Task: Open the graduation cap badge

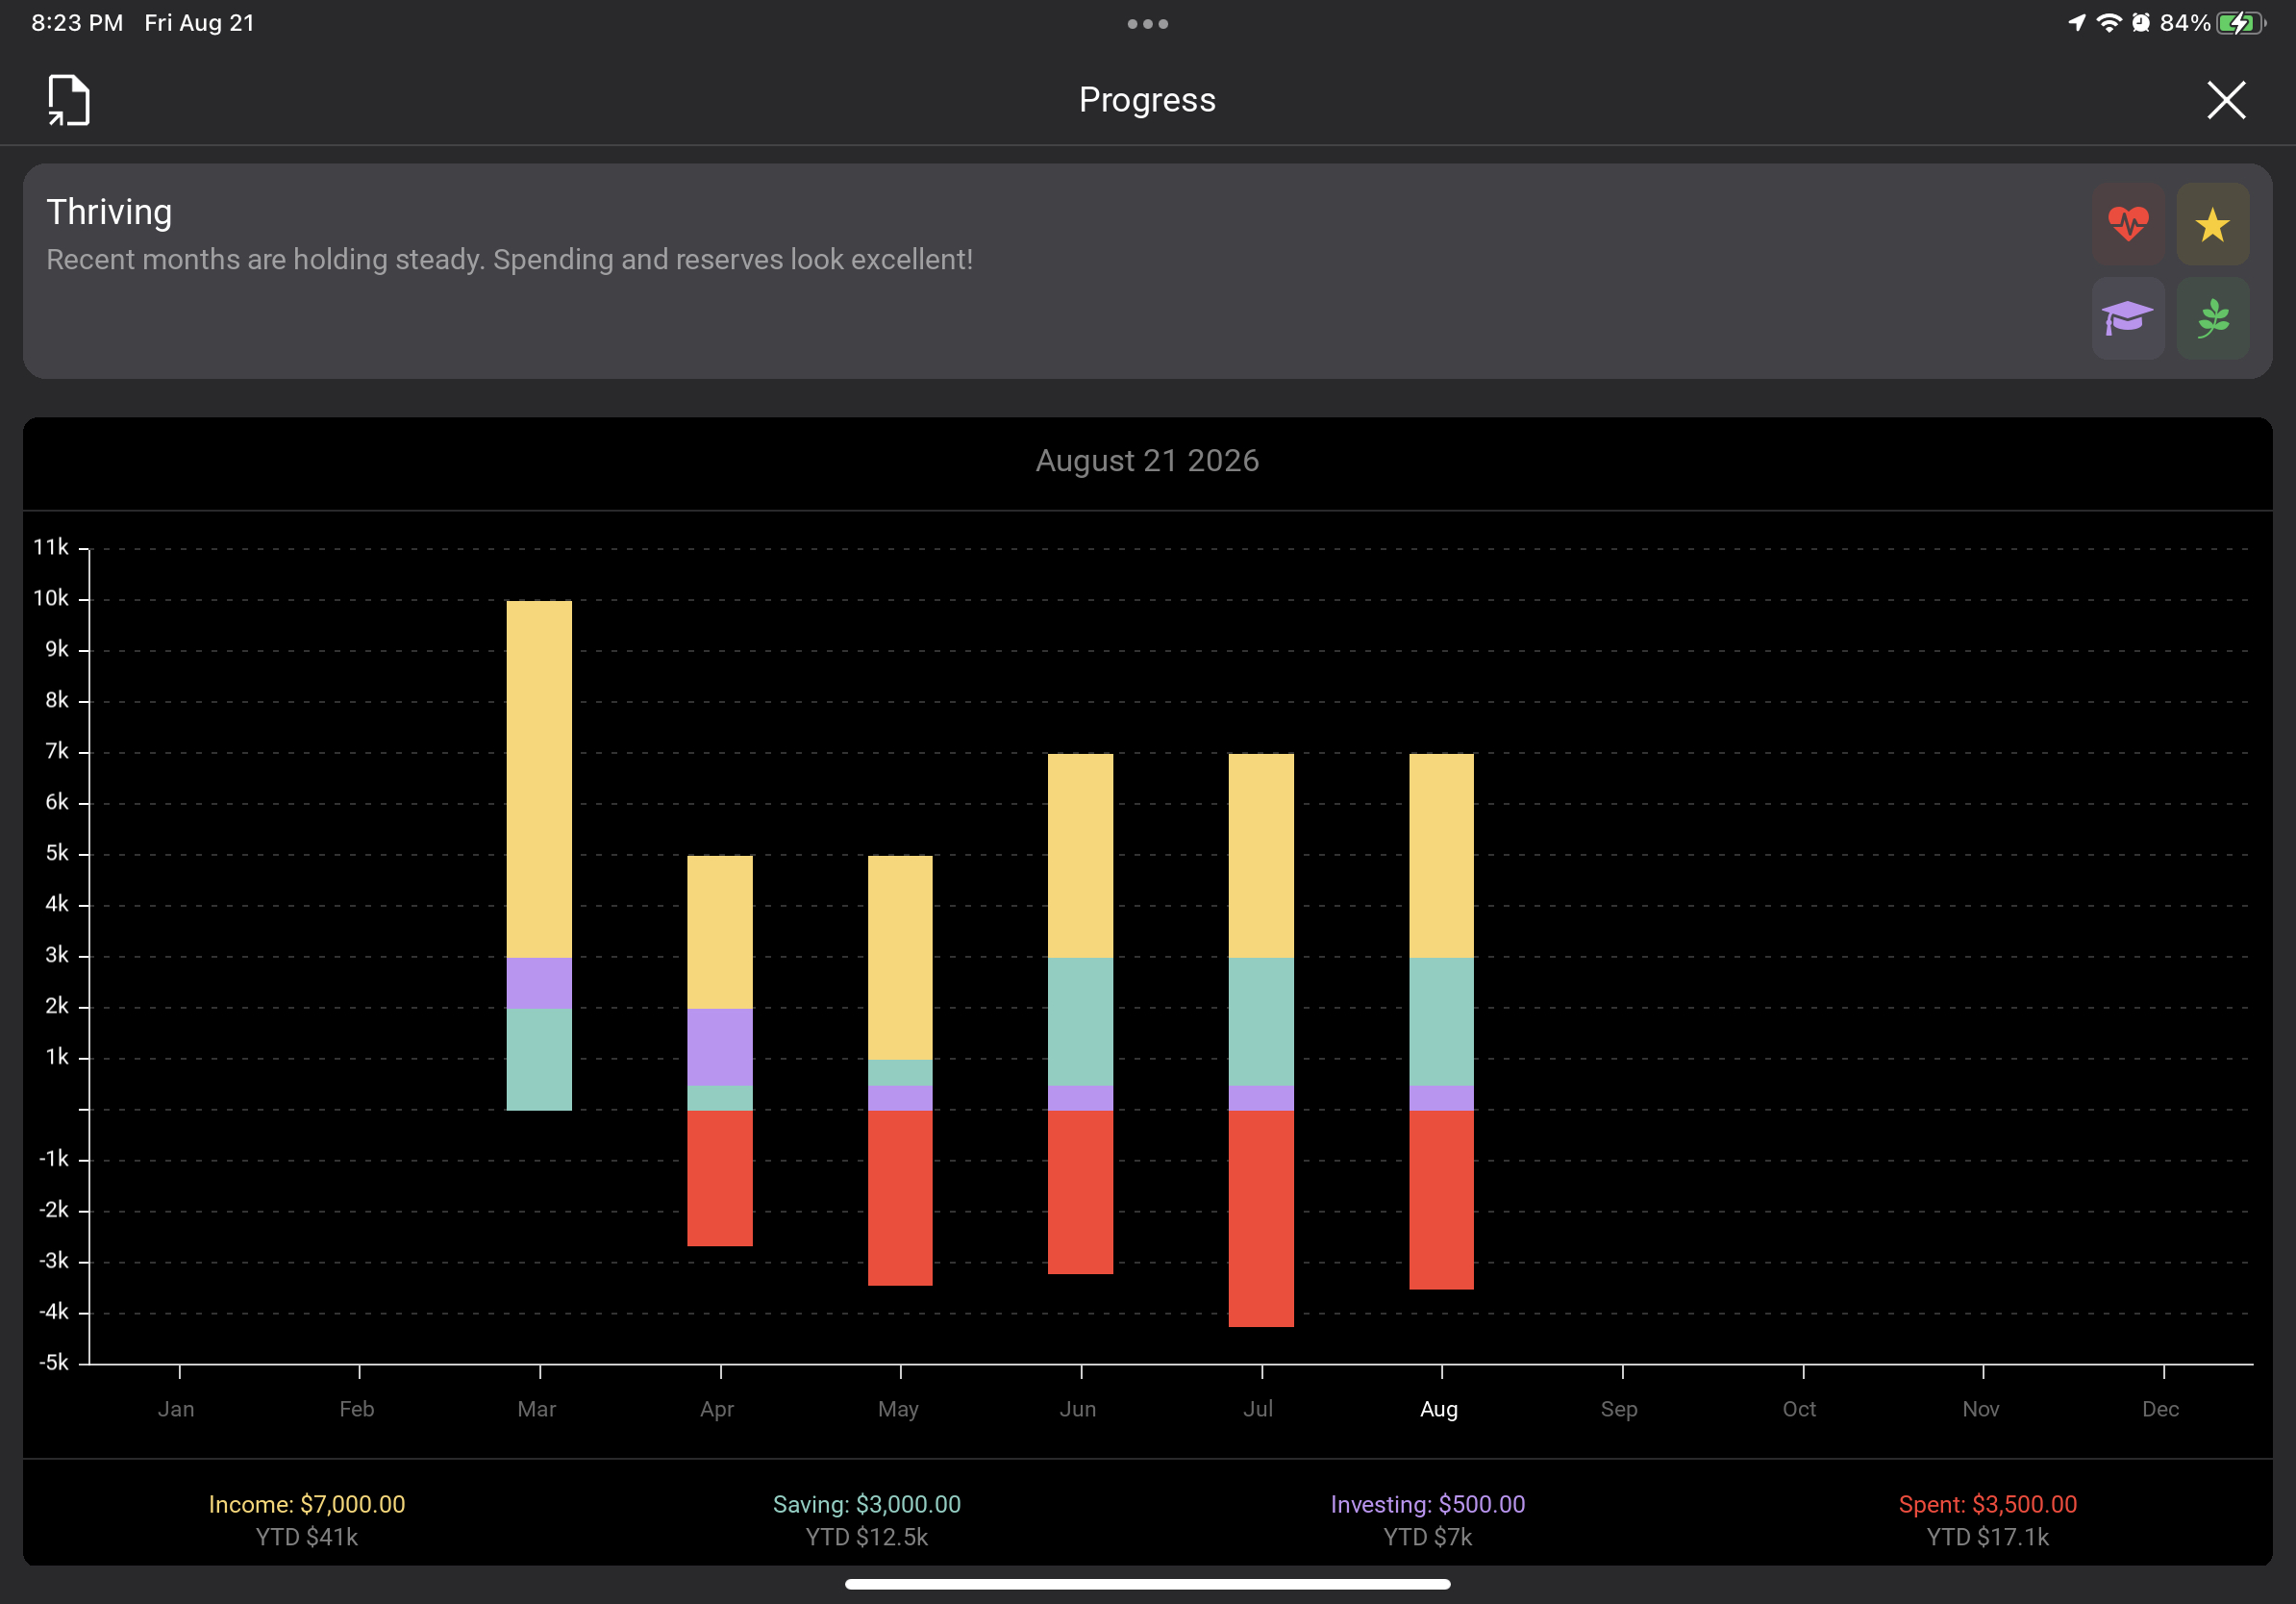Action: pyautogui.click(x=2128, y=319)
